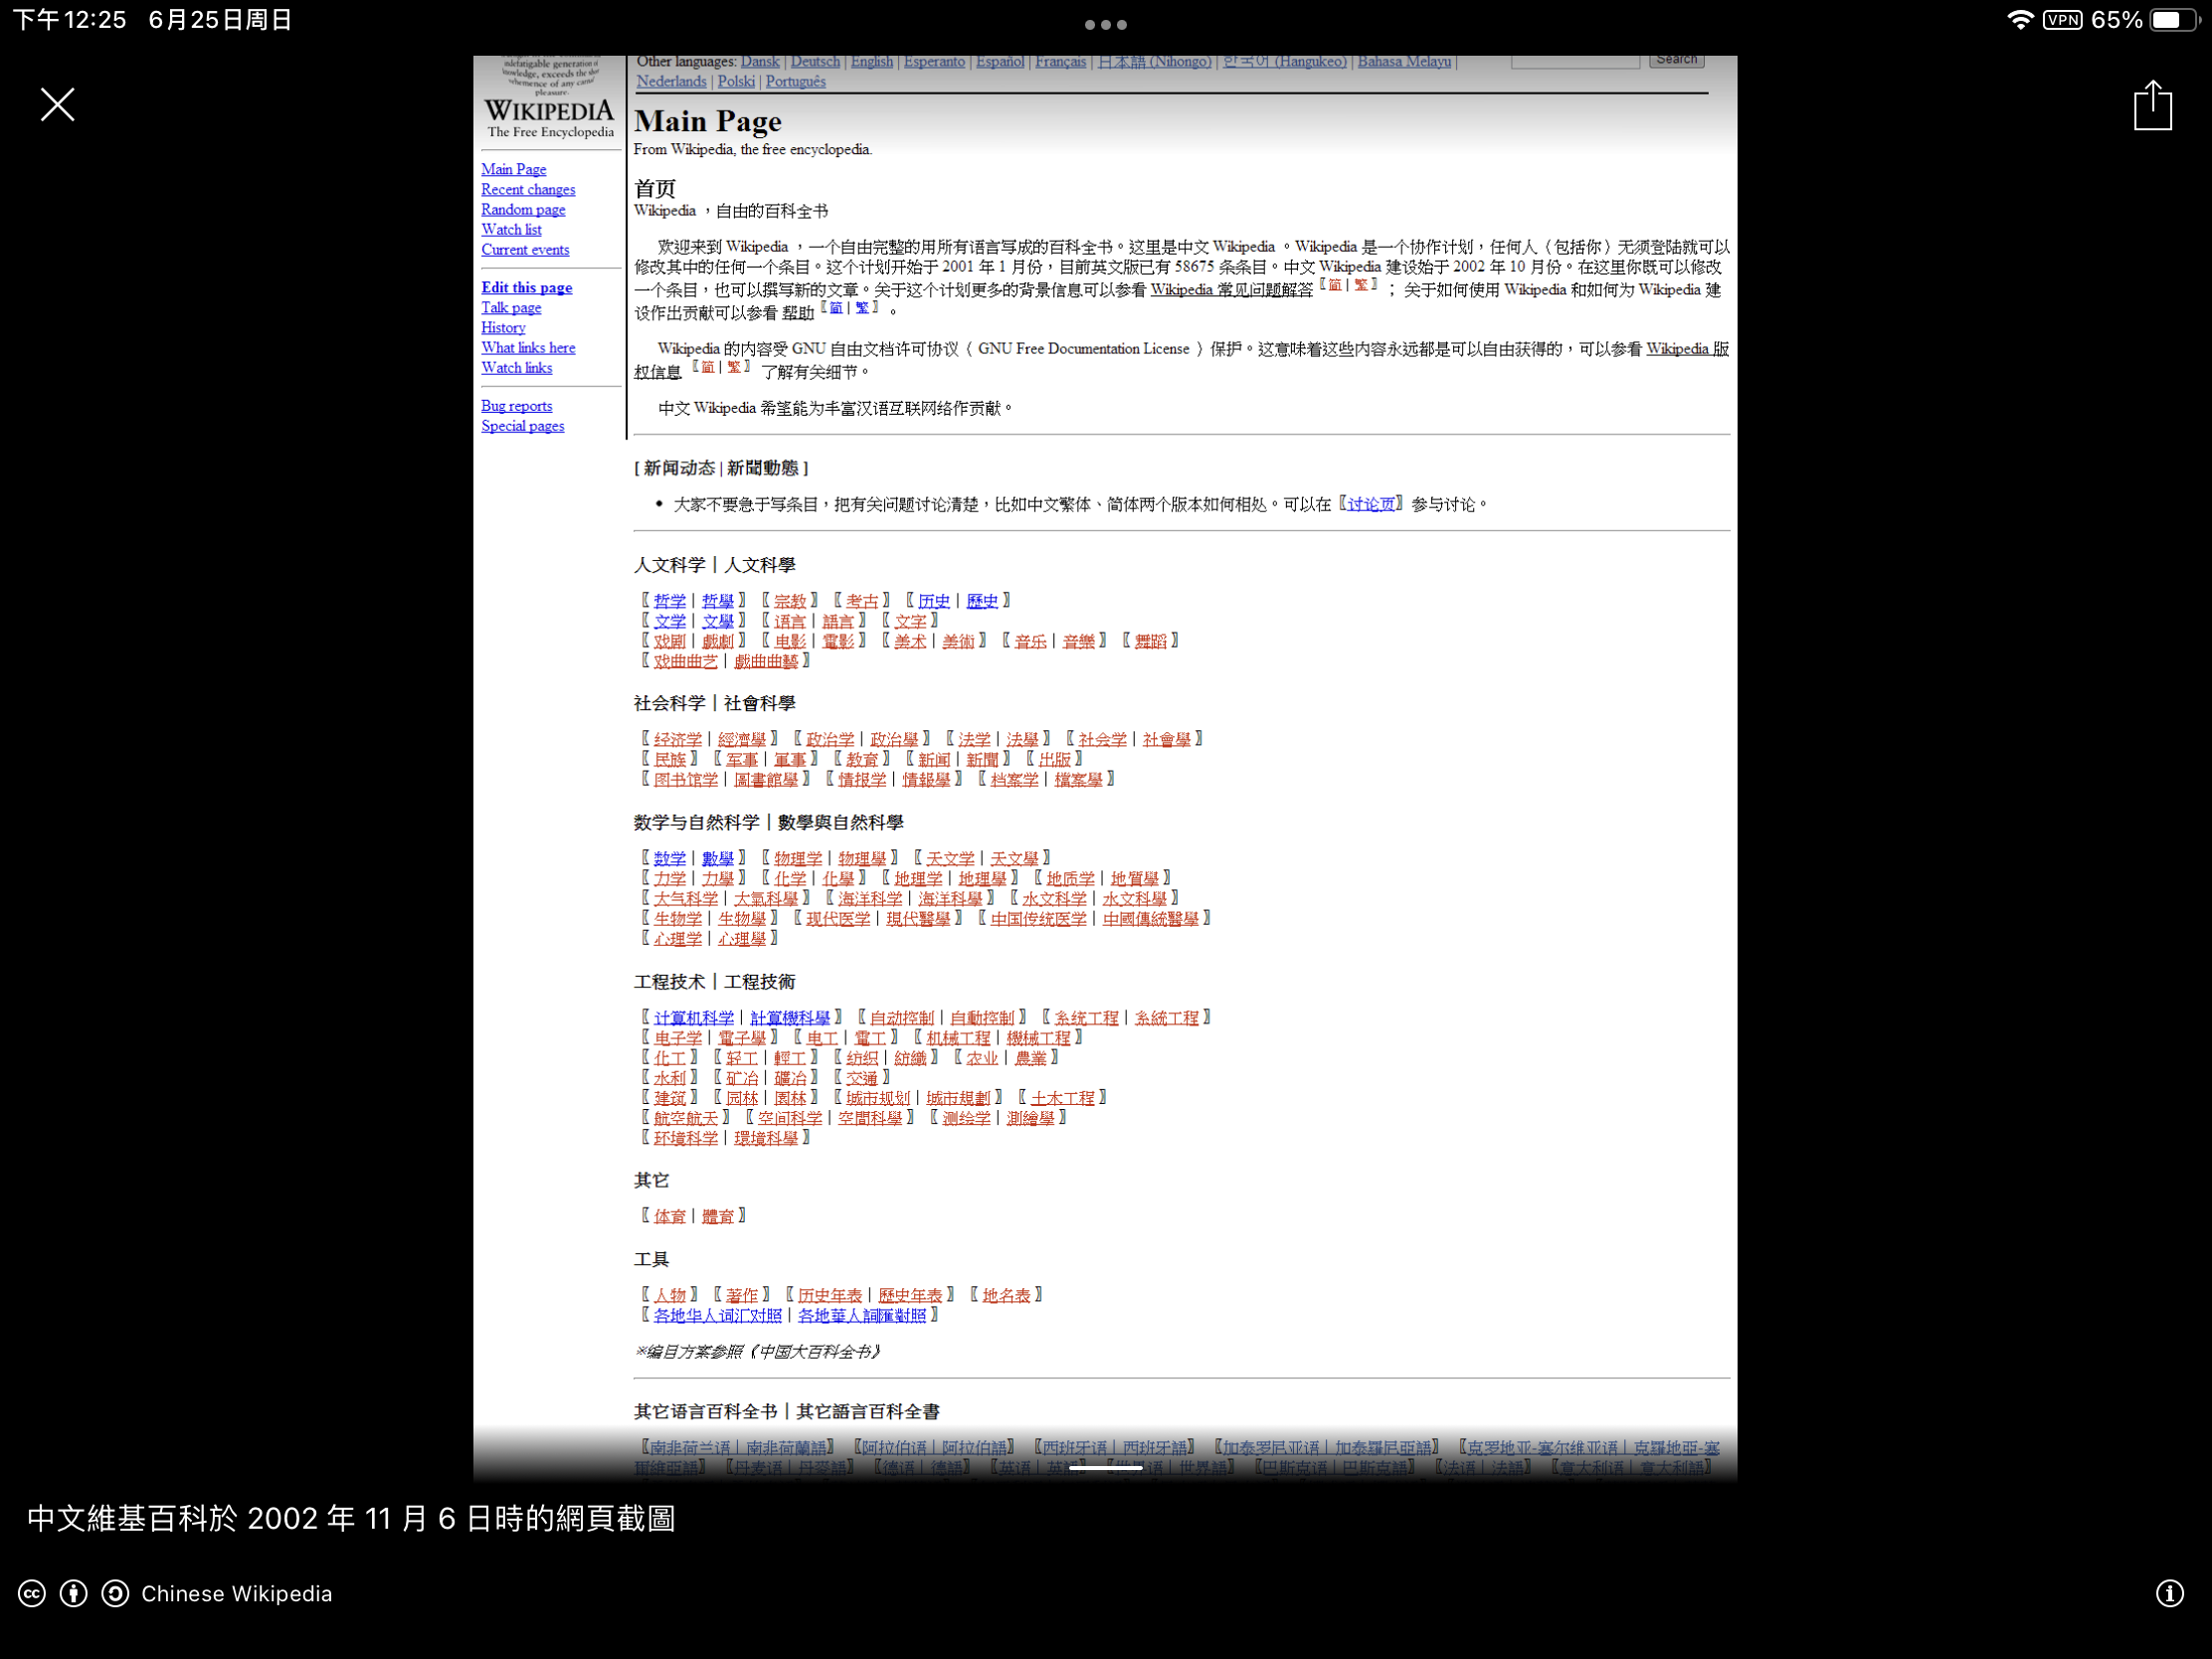Tap the 'Polski' language link
Viewport: 2212px width, 1659px height.
coord(736,81)
